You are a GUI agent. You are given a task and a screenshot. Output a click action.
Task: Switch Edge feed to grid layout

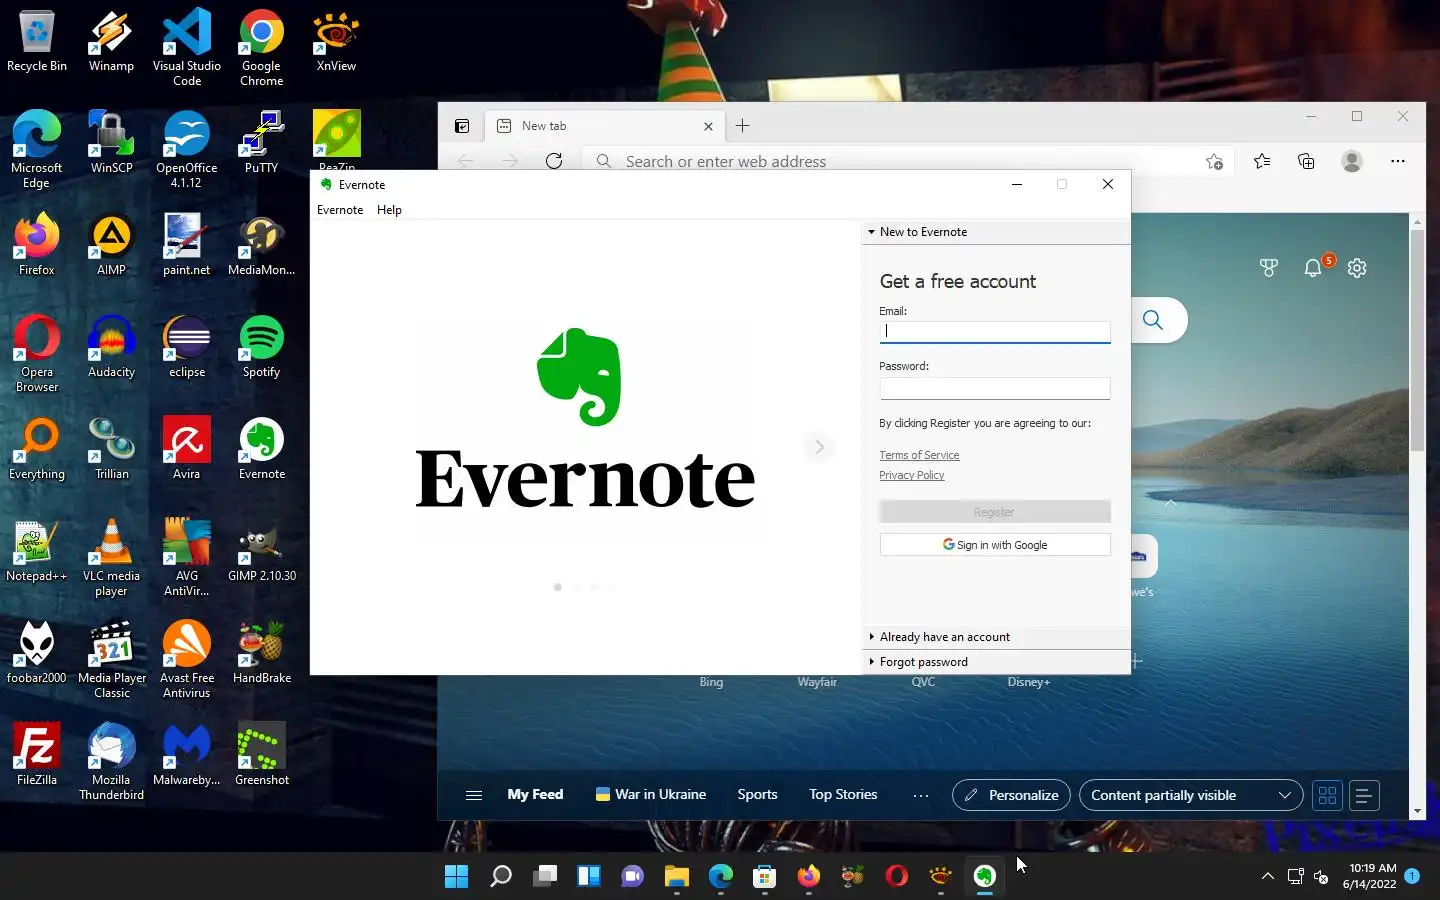coord(1328,795)
